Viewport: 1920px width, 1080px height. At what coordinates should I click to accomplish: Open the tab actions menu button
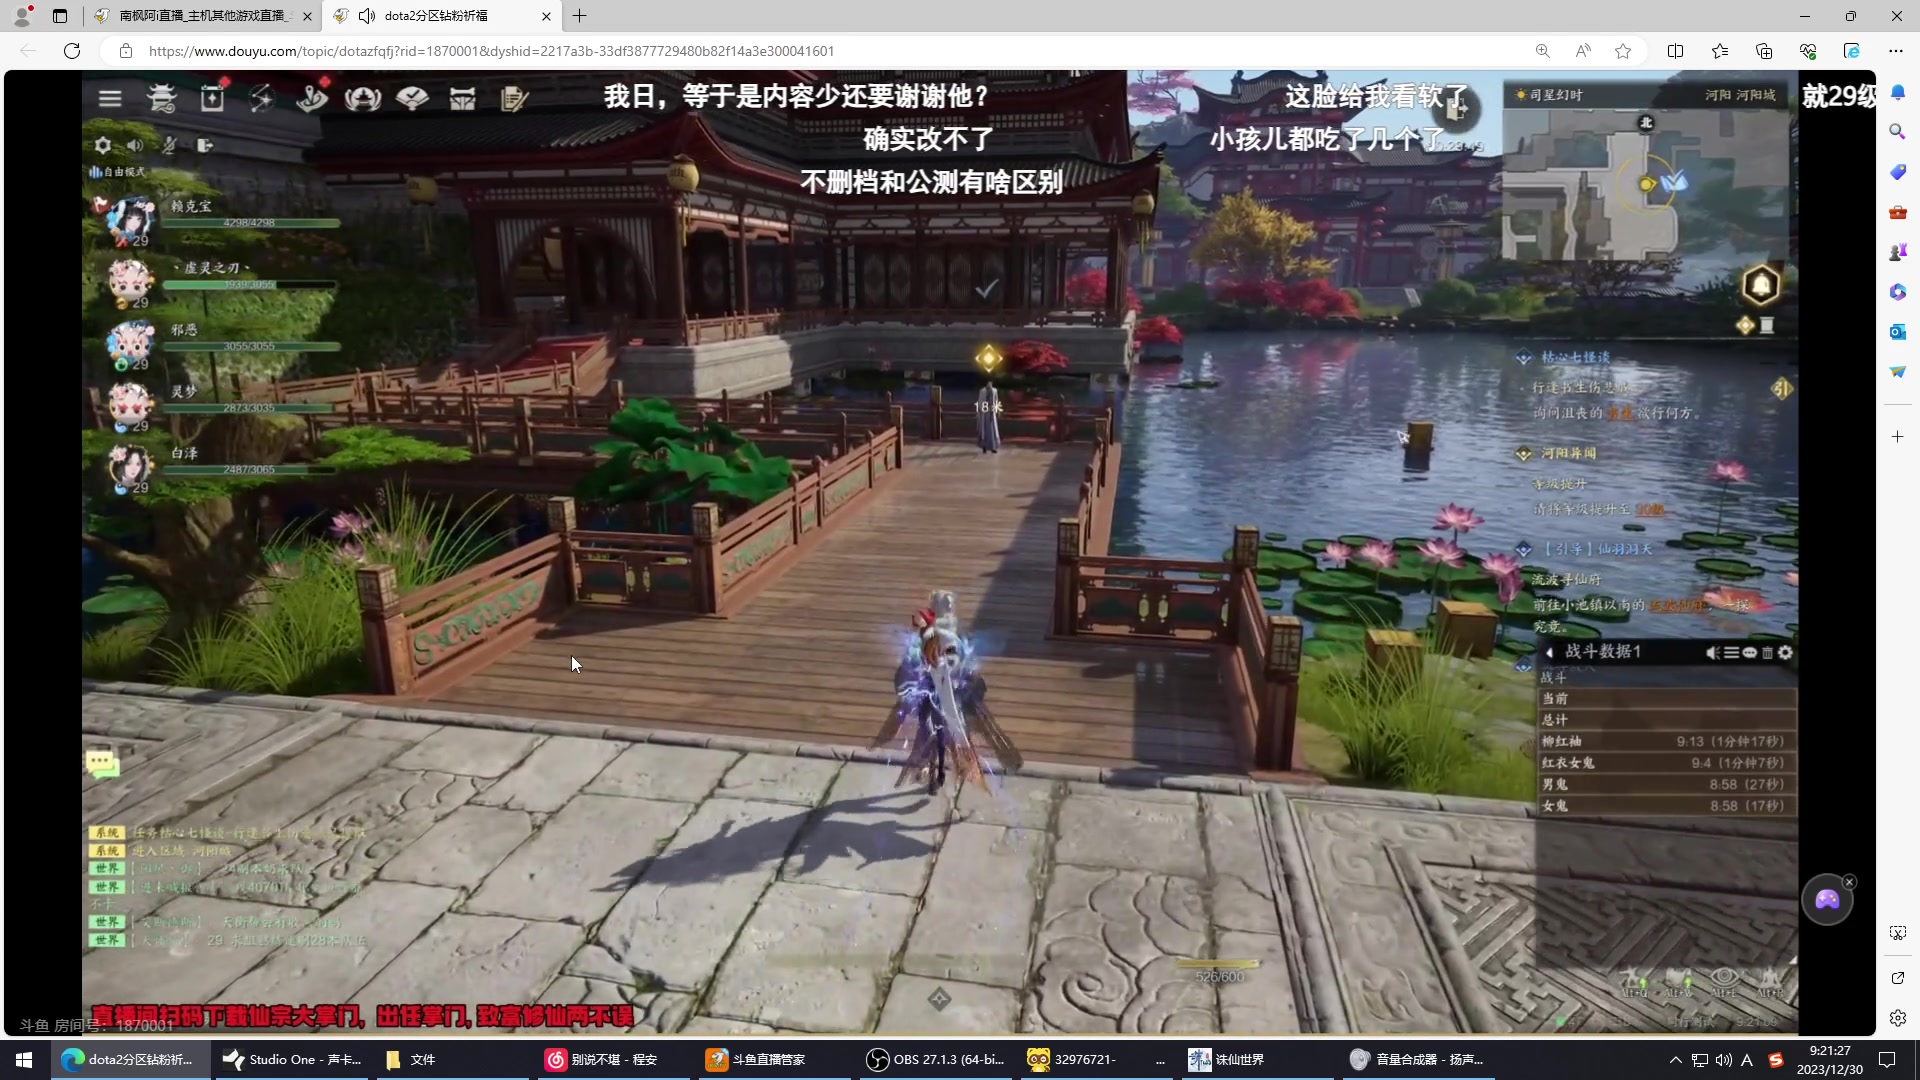(60, 16)
